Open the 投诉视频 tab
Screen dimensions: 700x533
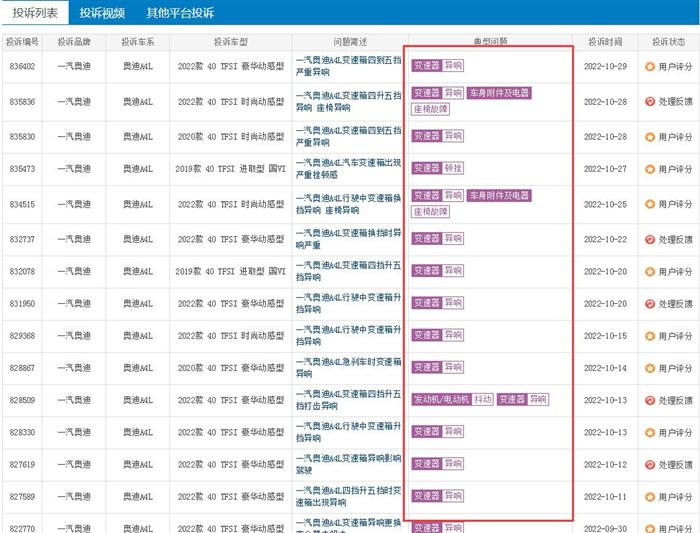102,12
